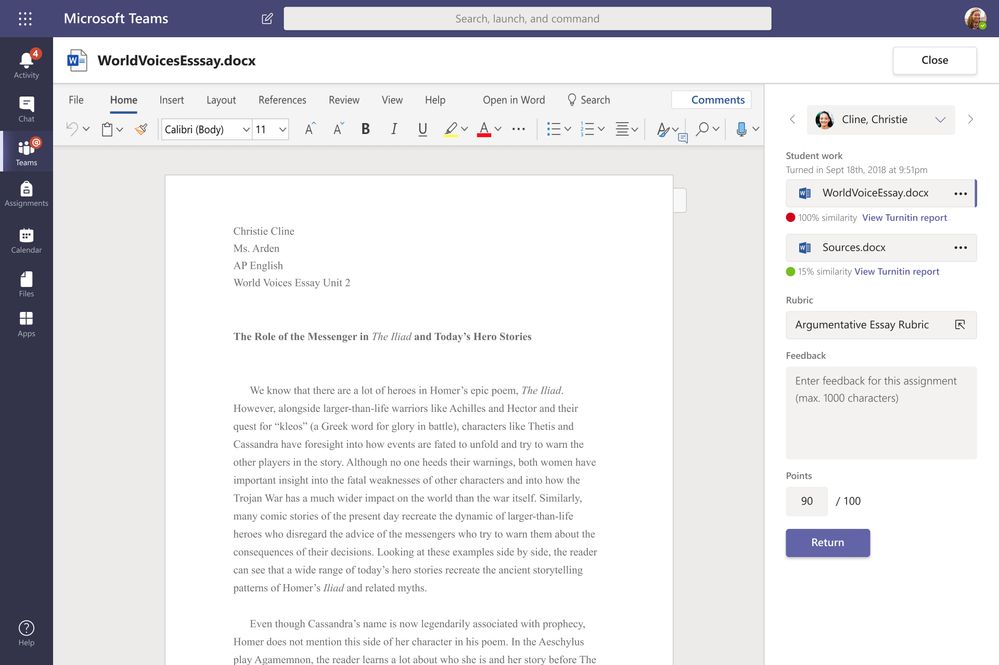The width and height of the screenshot is (999, 665).
Task: Expand numbered list dropdown arrow
Action: (x=601, y=129)
